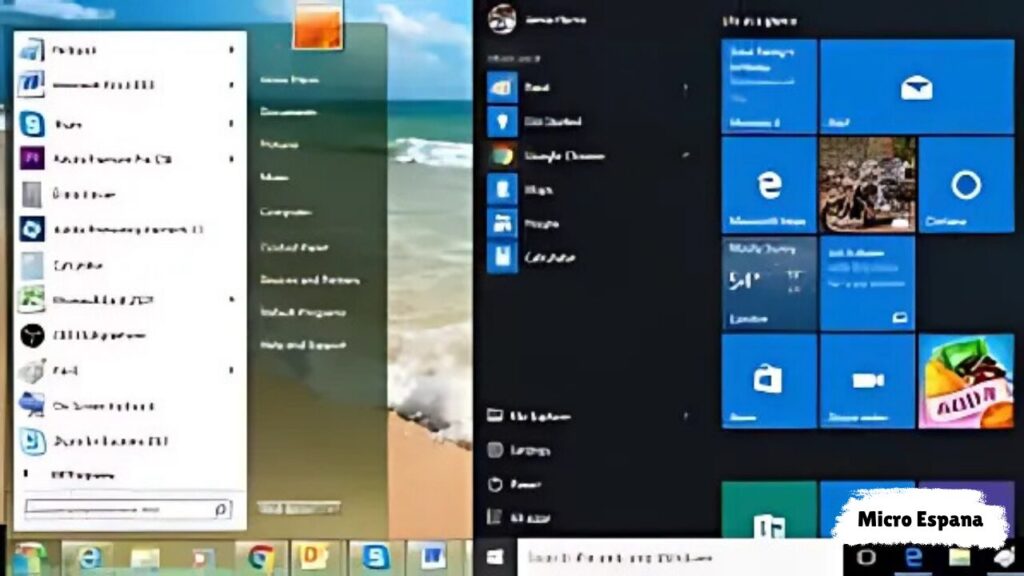Open the London weather tile
This screenshot has width=1024, height=576.
[769, 283]
